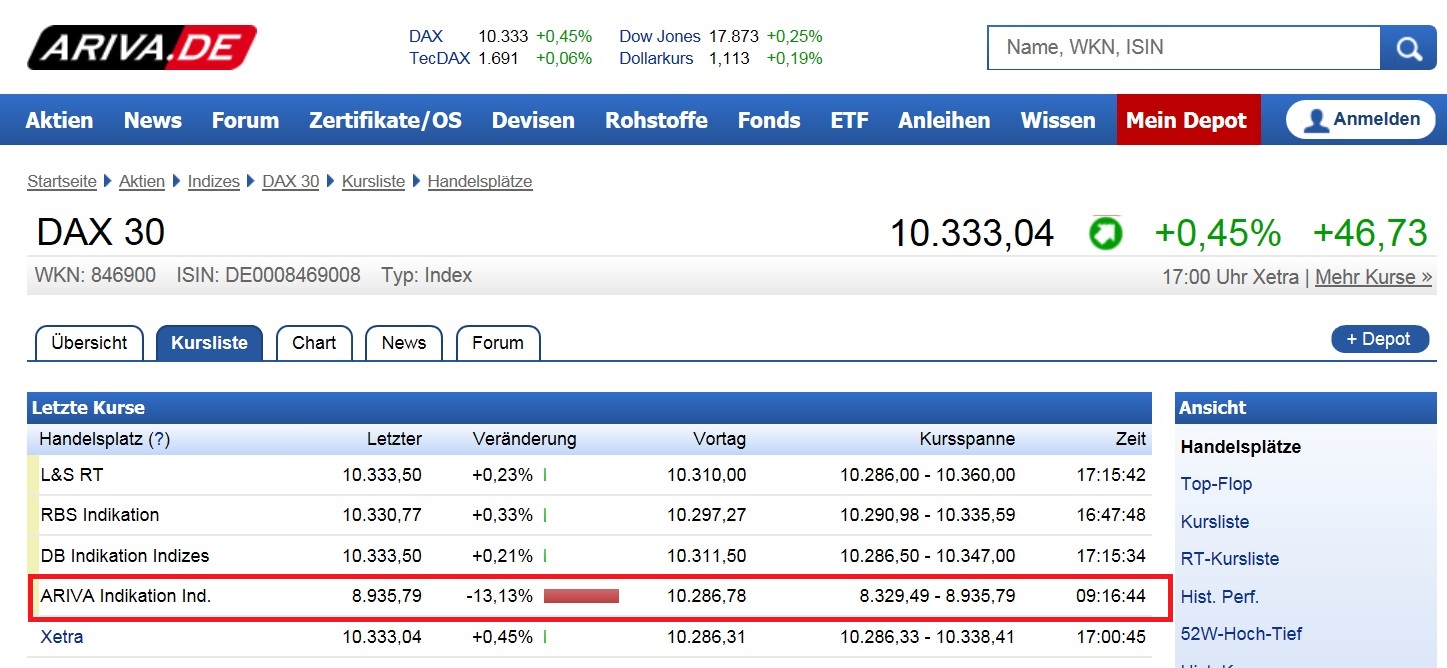This screenshot has width=1447, height=668.
Task: Open the ETF navigation item
Action: (849, 121)
